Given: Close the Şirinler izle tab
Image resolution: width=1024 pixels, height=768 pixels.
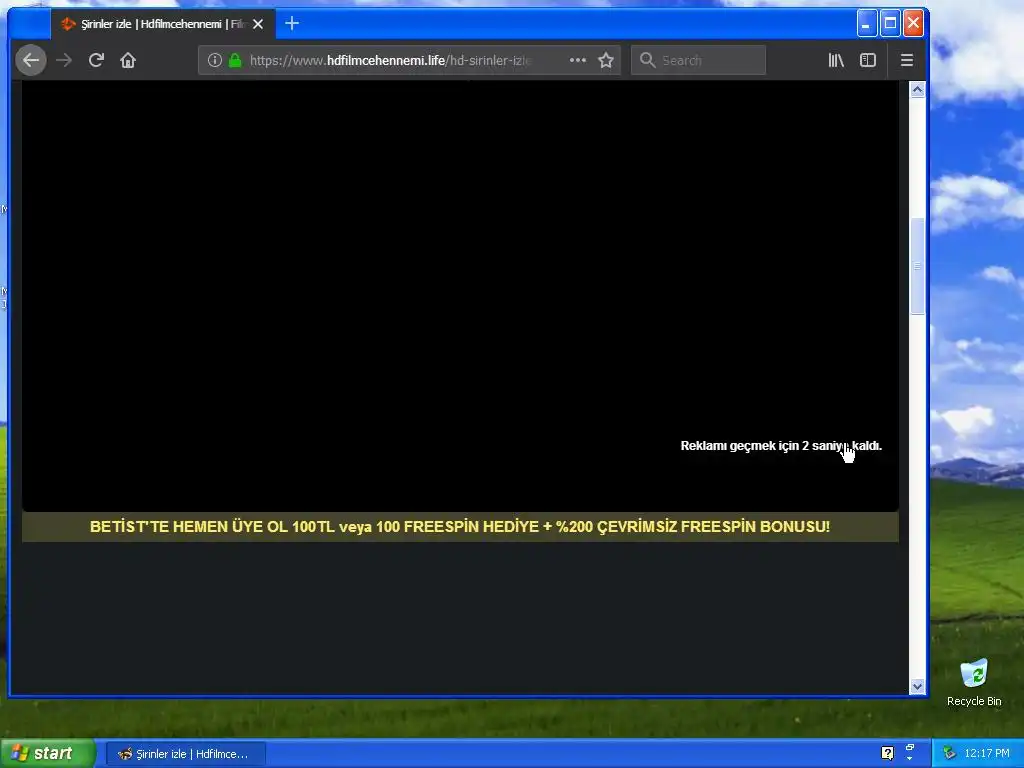Looking at the screenshot, I should click(x=258, y=24).
